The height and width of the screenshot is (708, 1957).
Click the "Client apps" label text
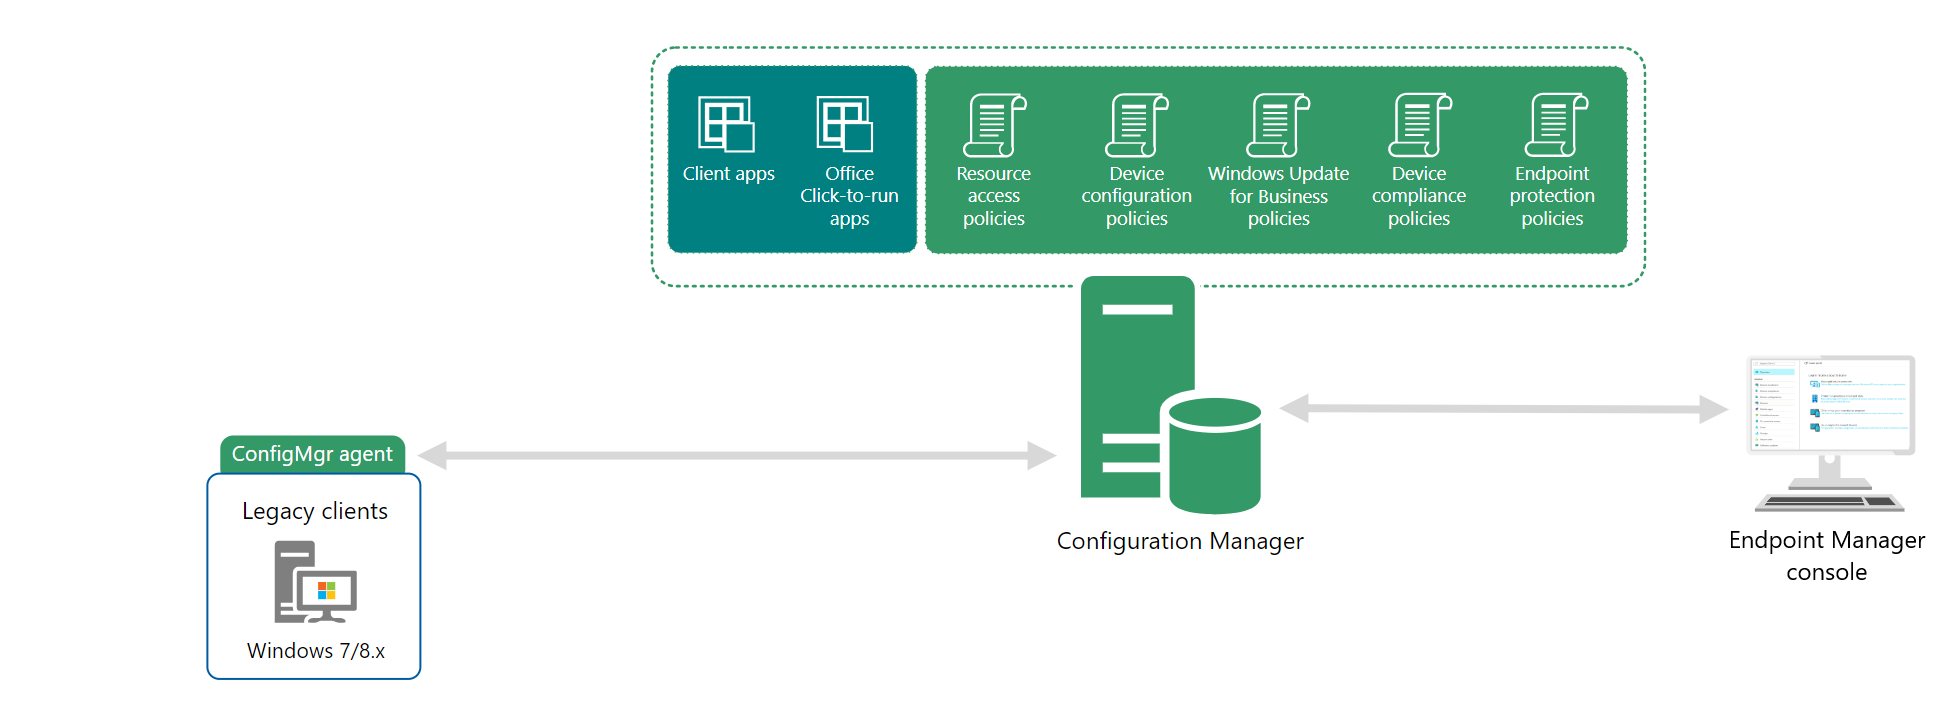pos(729,174)
